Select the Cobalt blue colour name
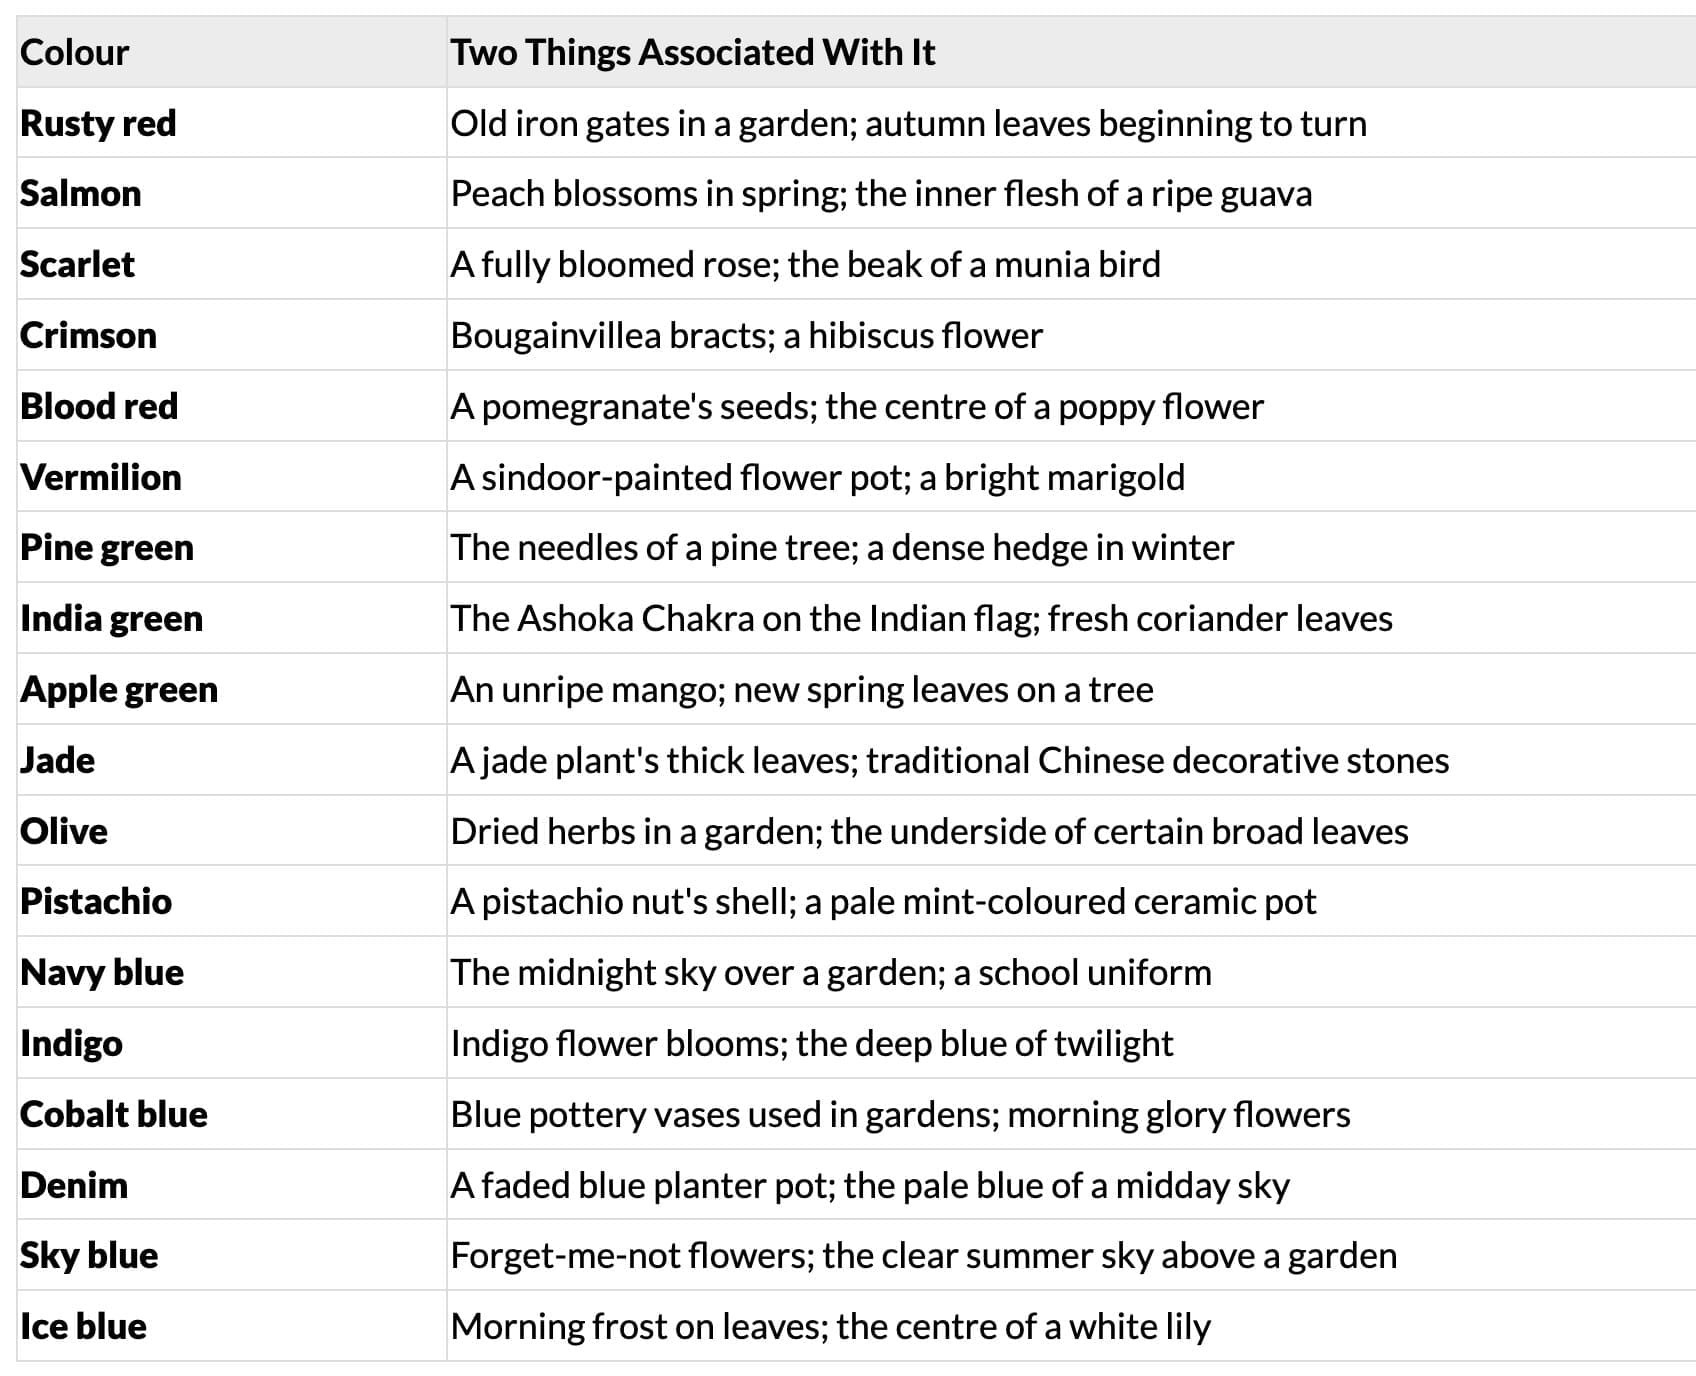 (x=114, y=1114)
